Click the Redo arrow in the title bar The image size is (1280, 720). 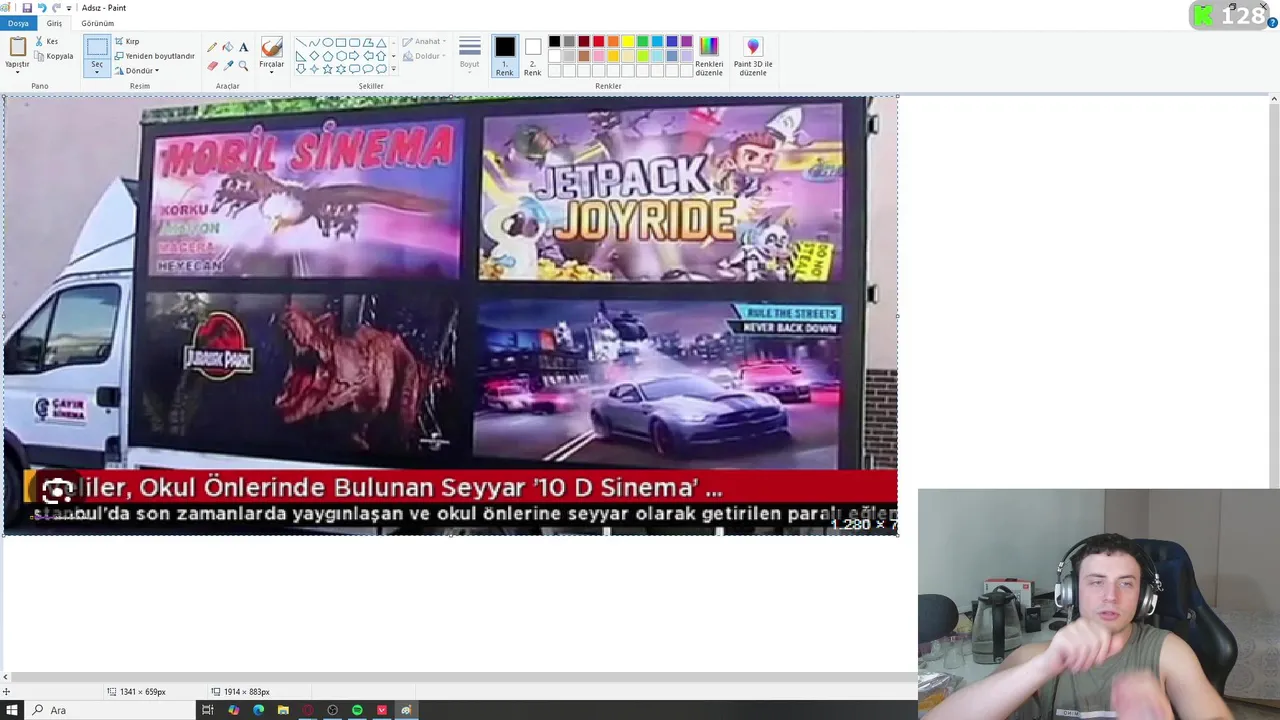point(56,8)
